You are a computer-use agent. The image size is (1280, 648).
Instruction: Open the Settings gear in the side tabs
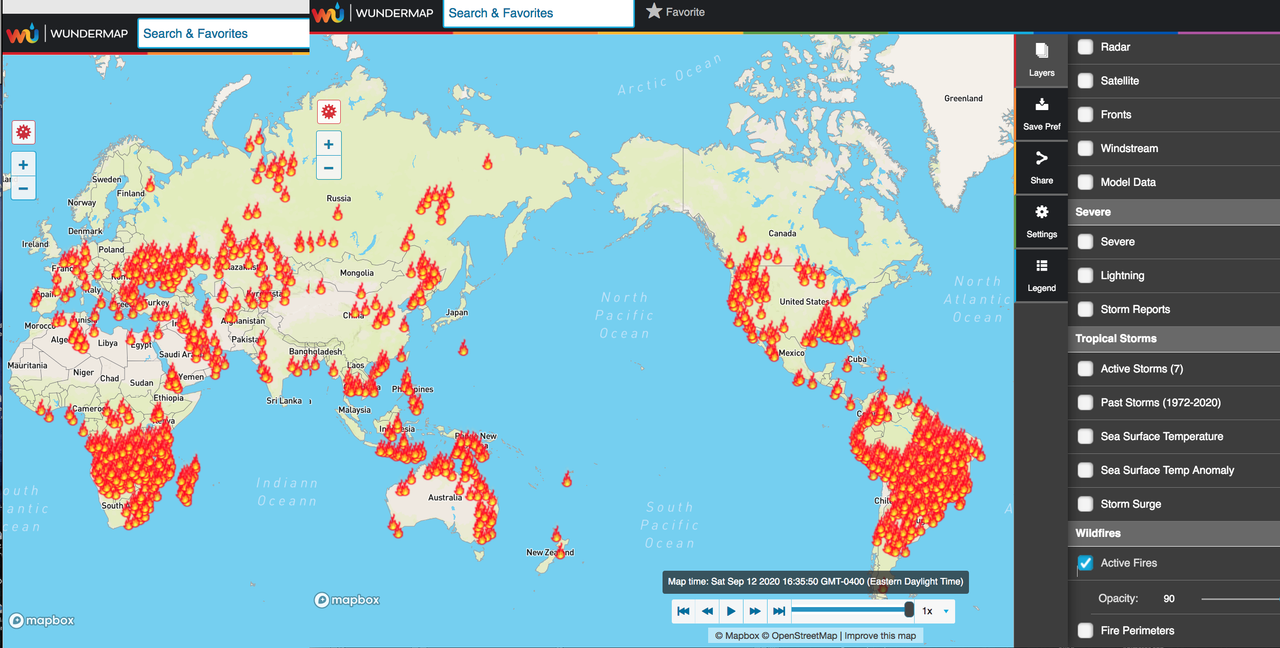click(x=1041, y=212)
